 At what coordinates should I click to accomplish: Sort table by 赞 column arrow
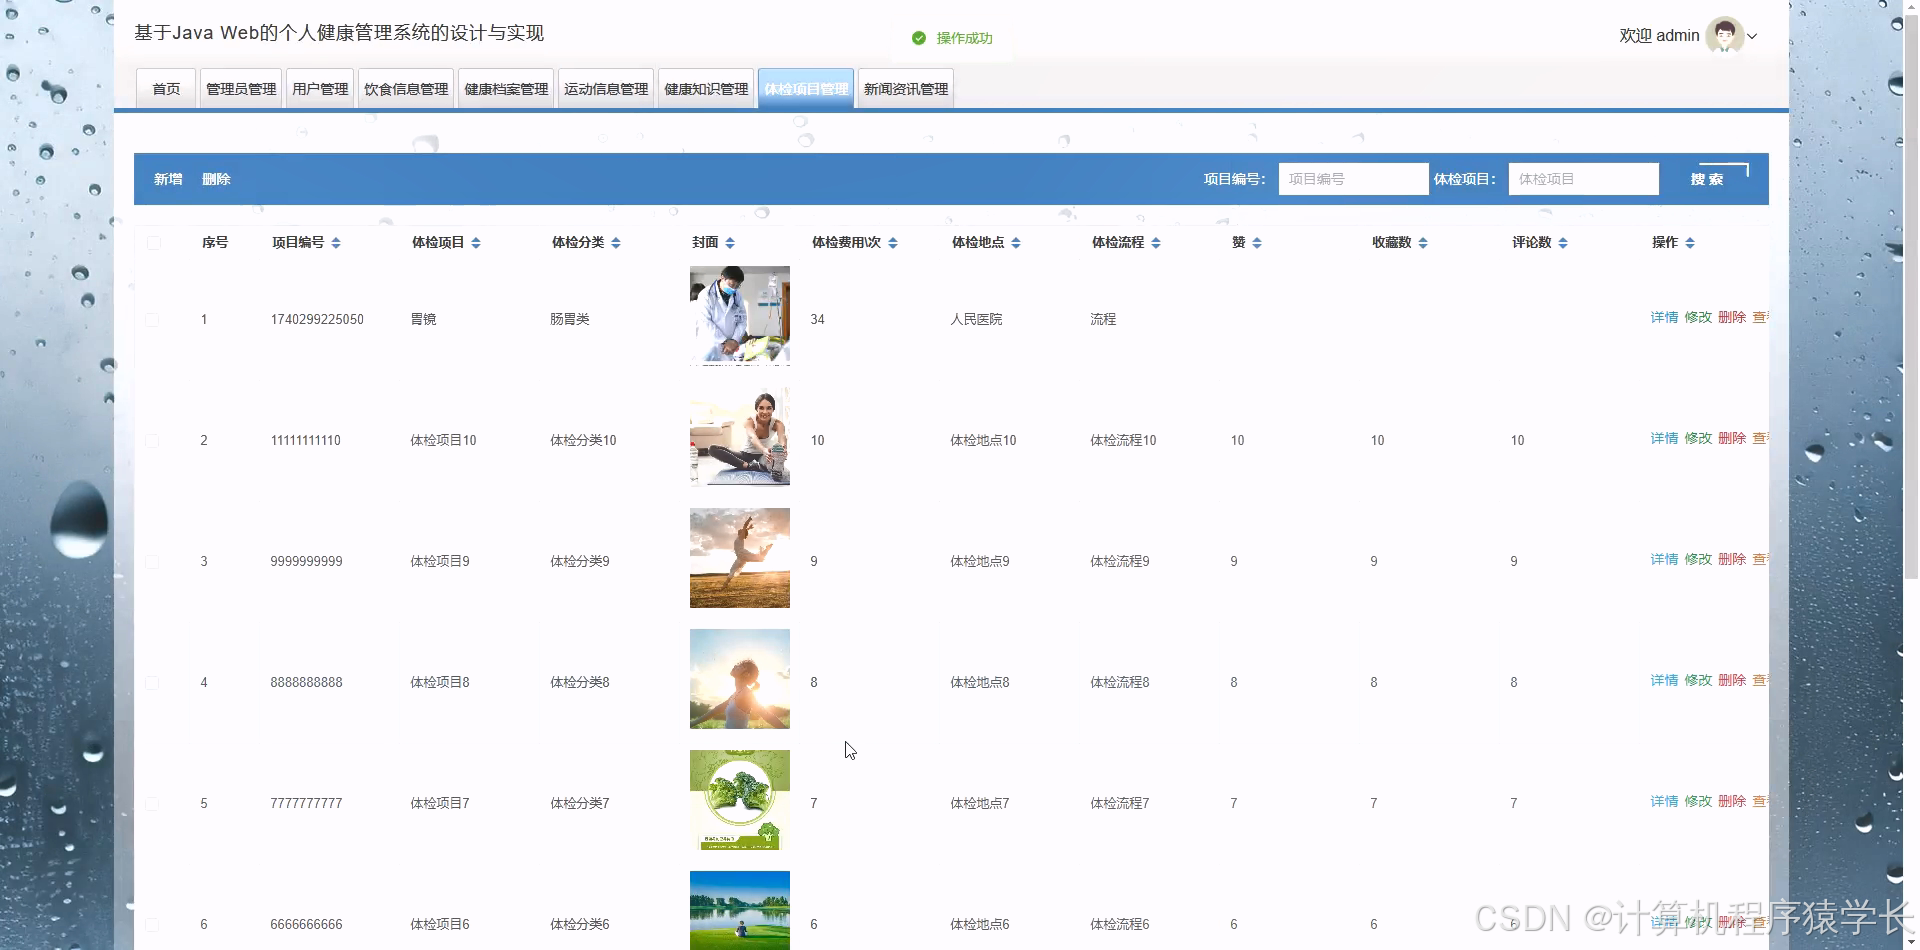(x=1257, y=242)
